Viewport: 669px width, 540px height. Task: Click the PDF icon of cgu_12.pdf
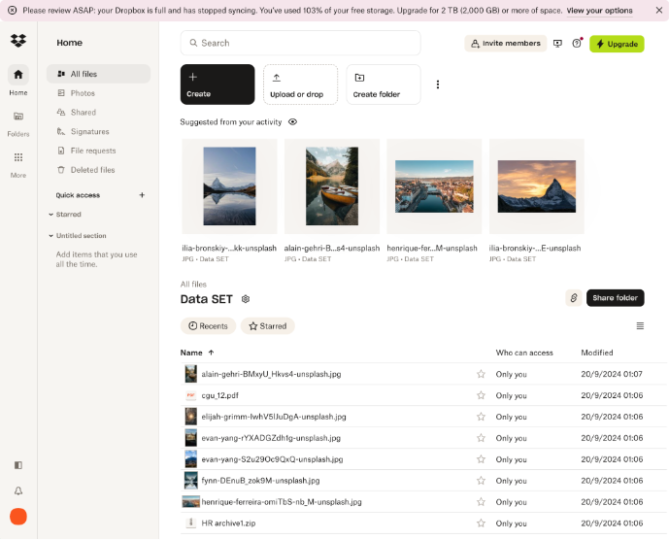pyautogui.click(x=191, y=395)
